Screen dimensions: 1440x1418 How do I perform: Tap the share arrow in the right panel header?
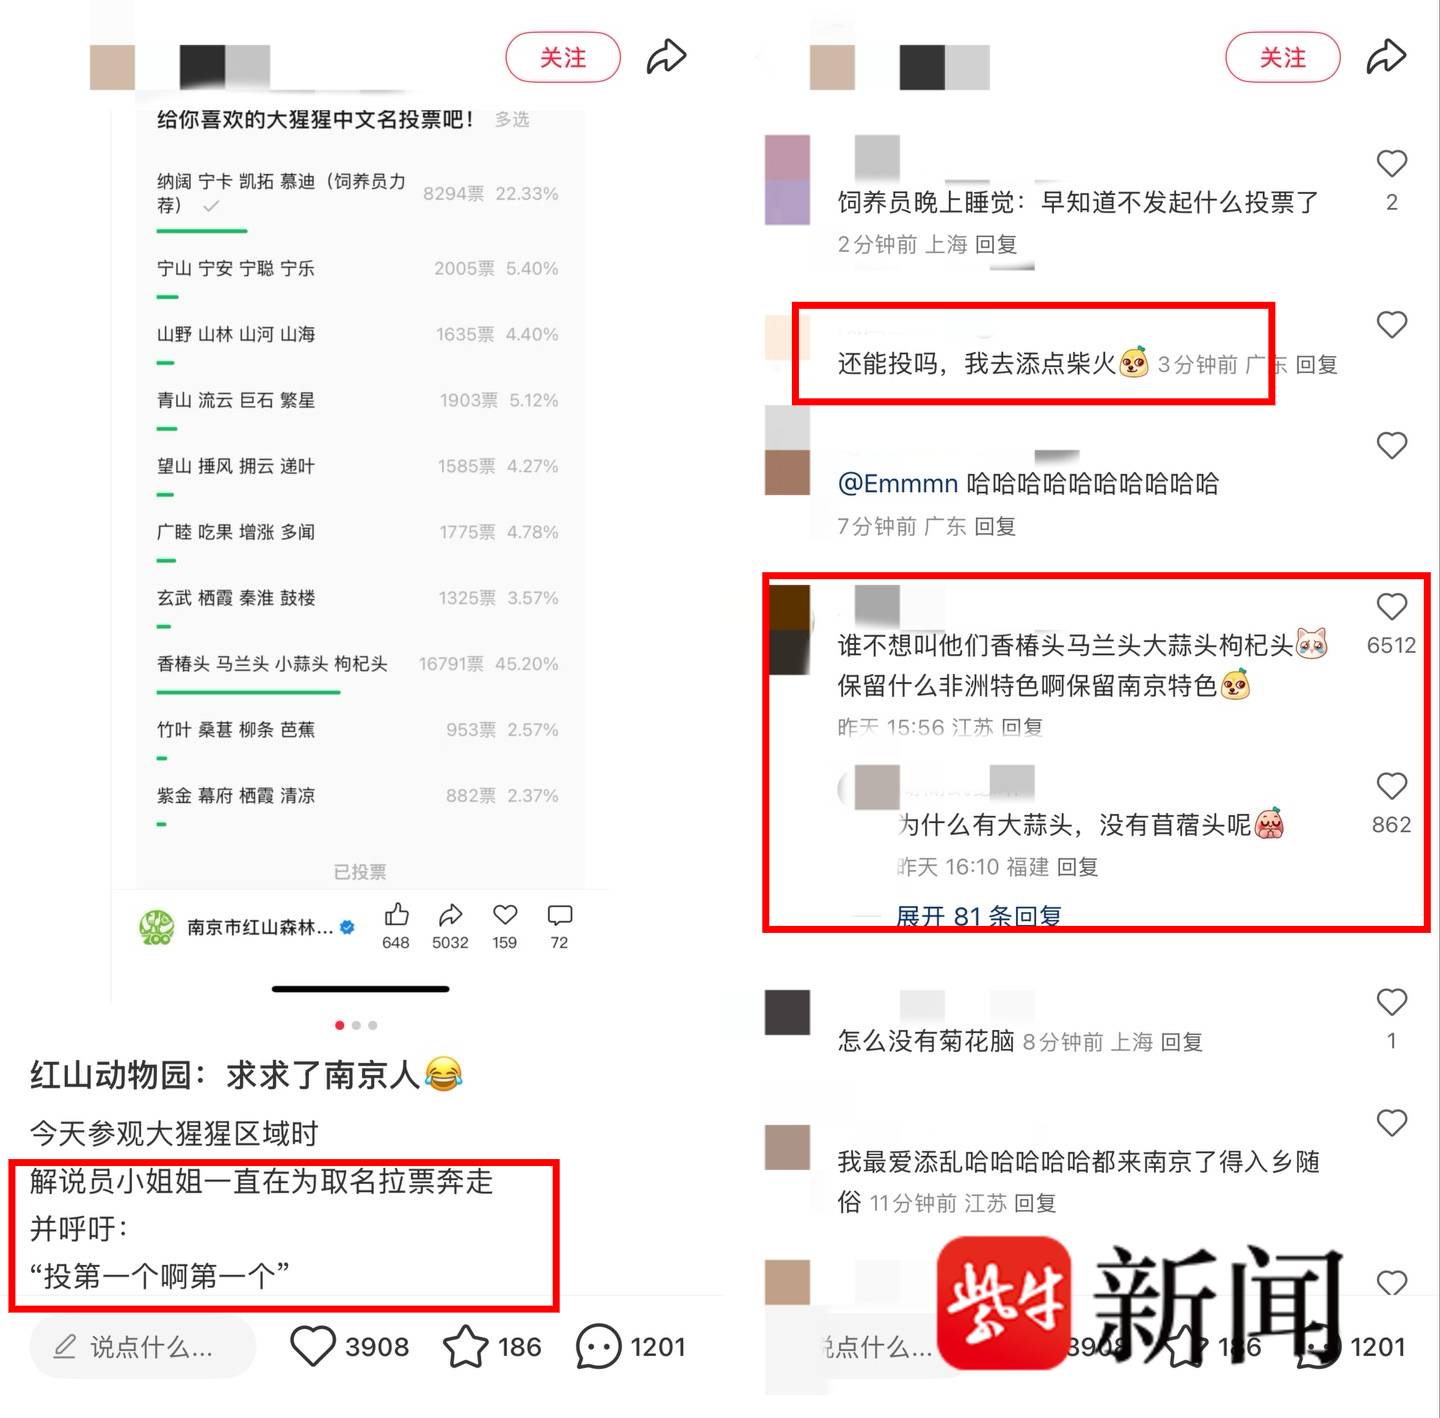click(x=1386, y=57)
